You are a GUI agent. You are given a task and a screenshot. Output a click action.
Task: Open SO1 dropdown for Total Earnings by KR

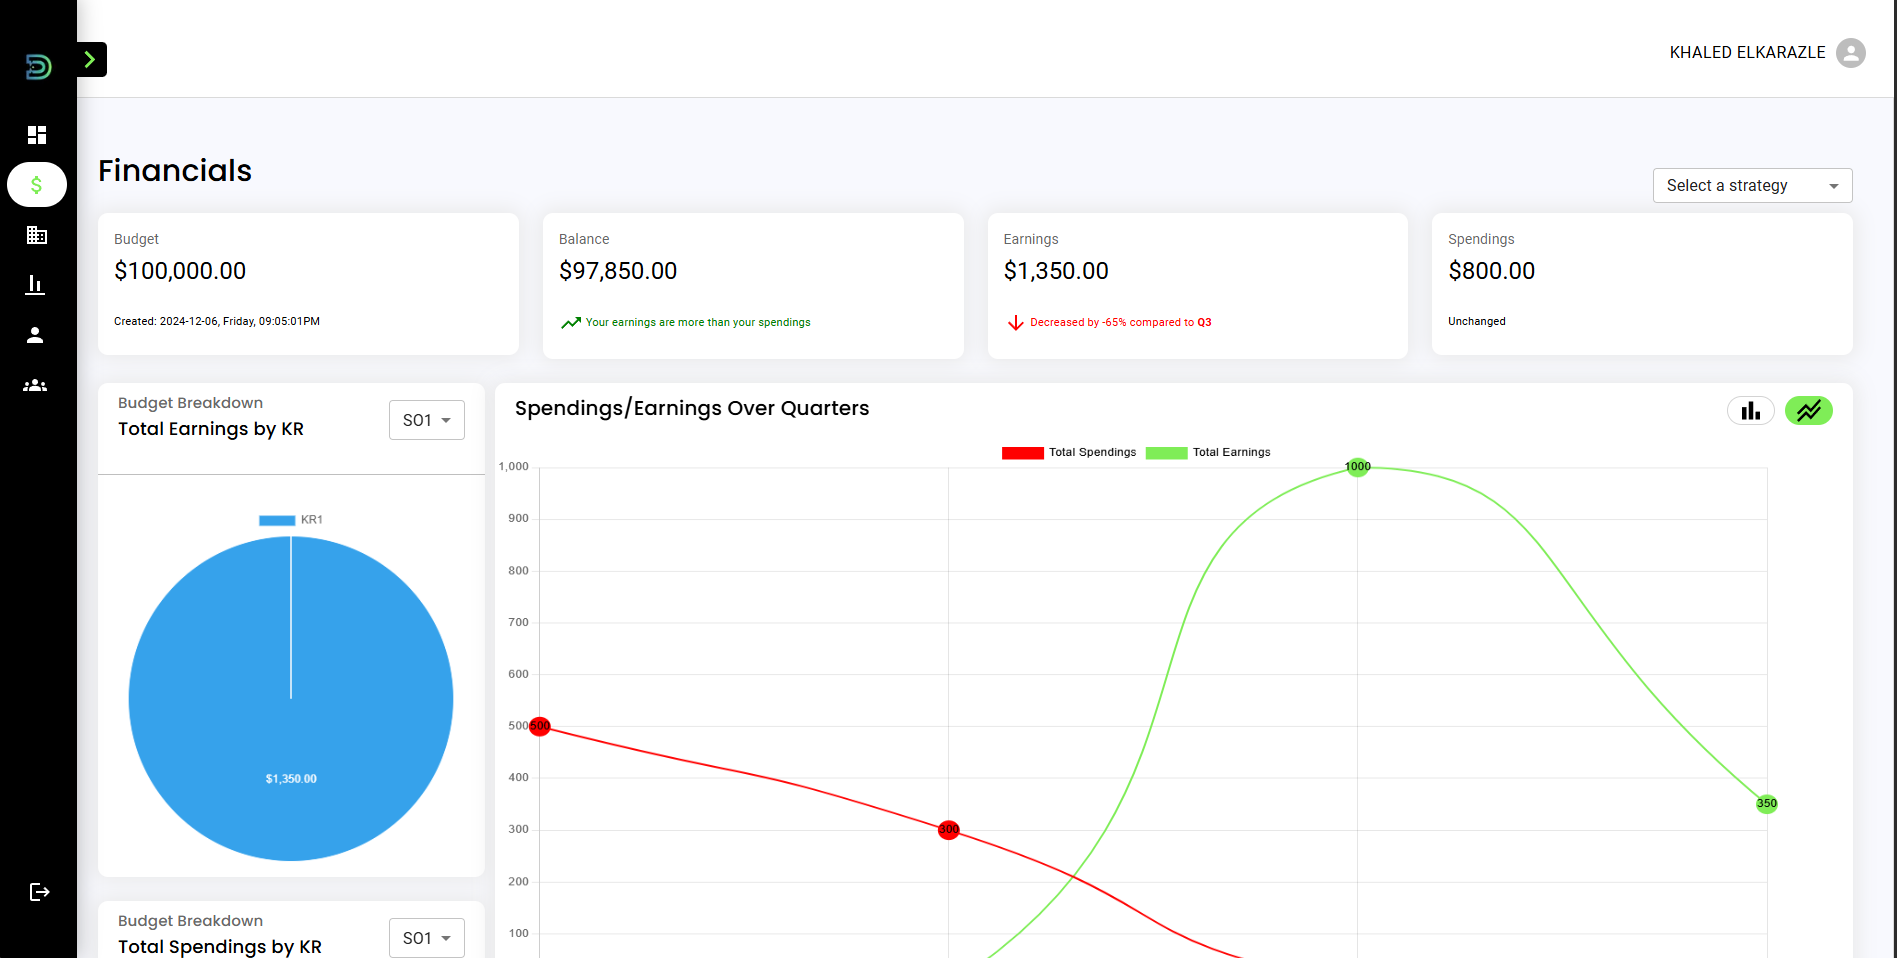tap(427, 420)
